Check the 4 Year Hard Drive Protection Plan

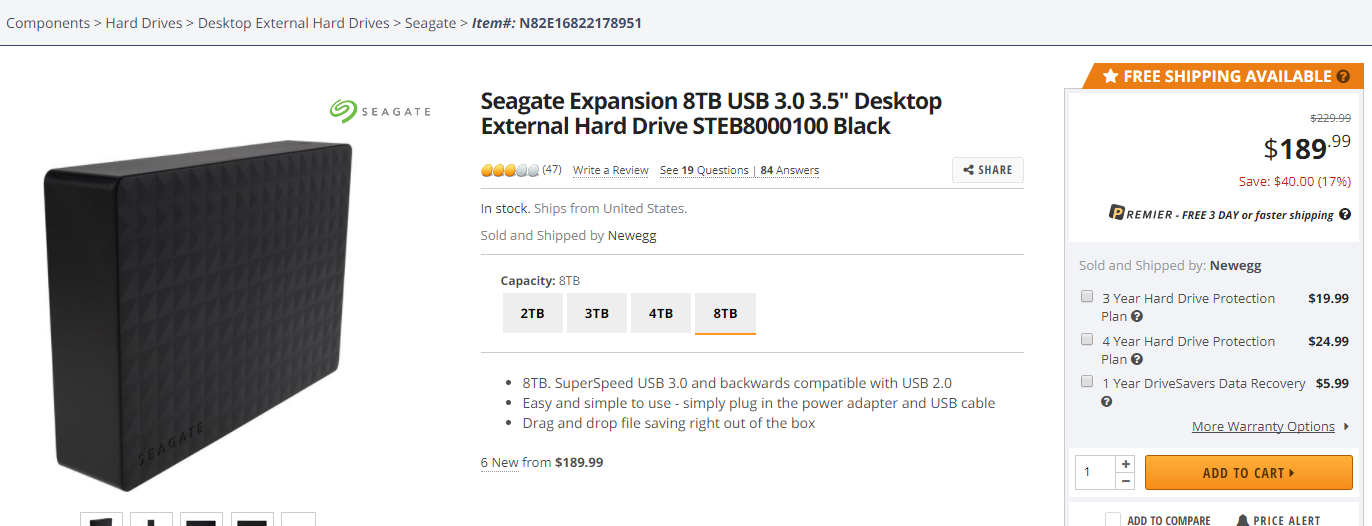1087,339
